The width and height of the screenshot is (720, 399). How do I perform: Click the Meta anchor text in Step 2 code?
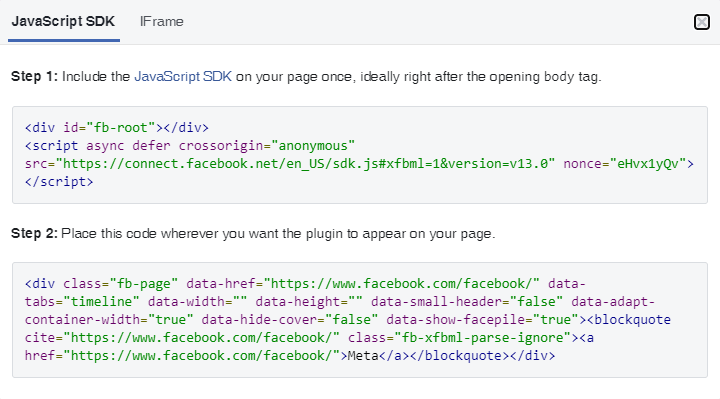click(x=363, y=356)
